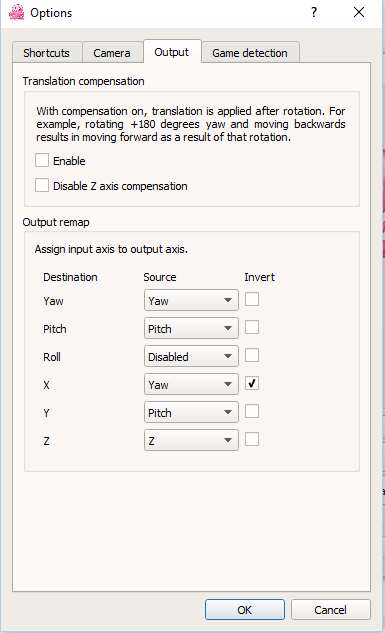Click the question mark help icon
385x633 pixels.
(314, 12)
